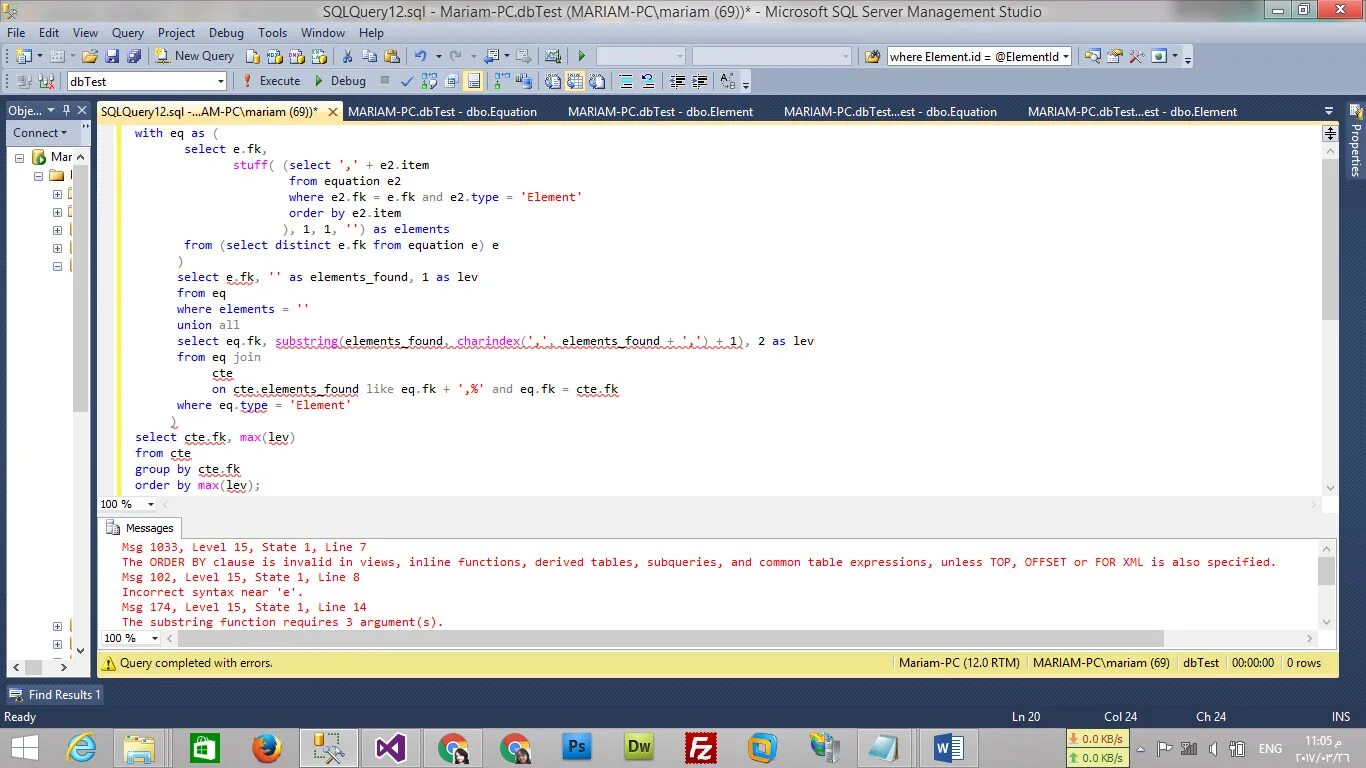Open the document tabs overflow dropdown
1366x768 pixels.
(1329, 111)
